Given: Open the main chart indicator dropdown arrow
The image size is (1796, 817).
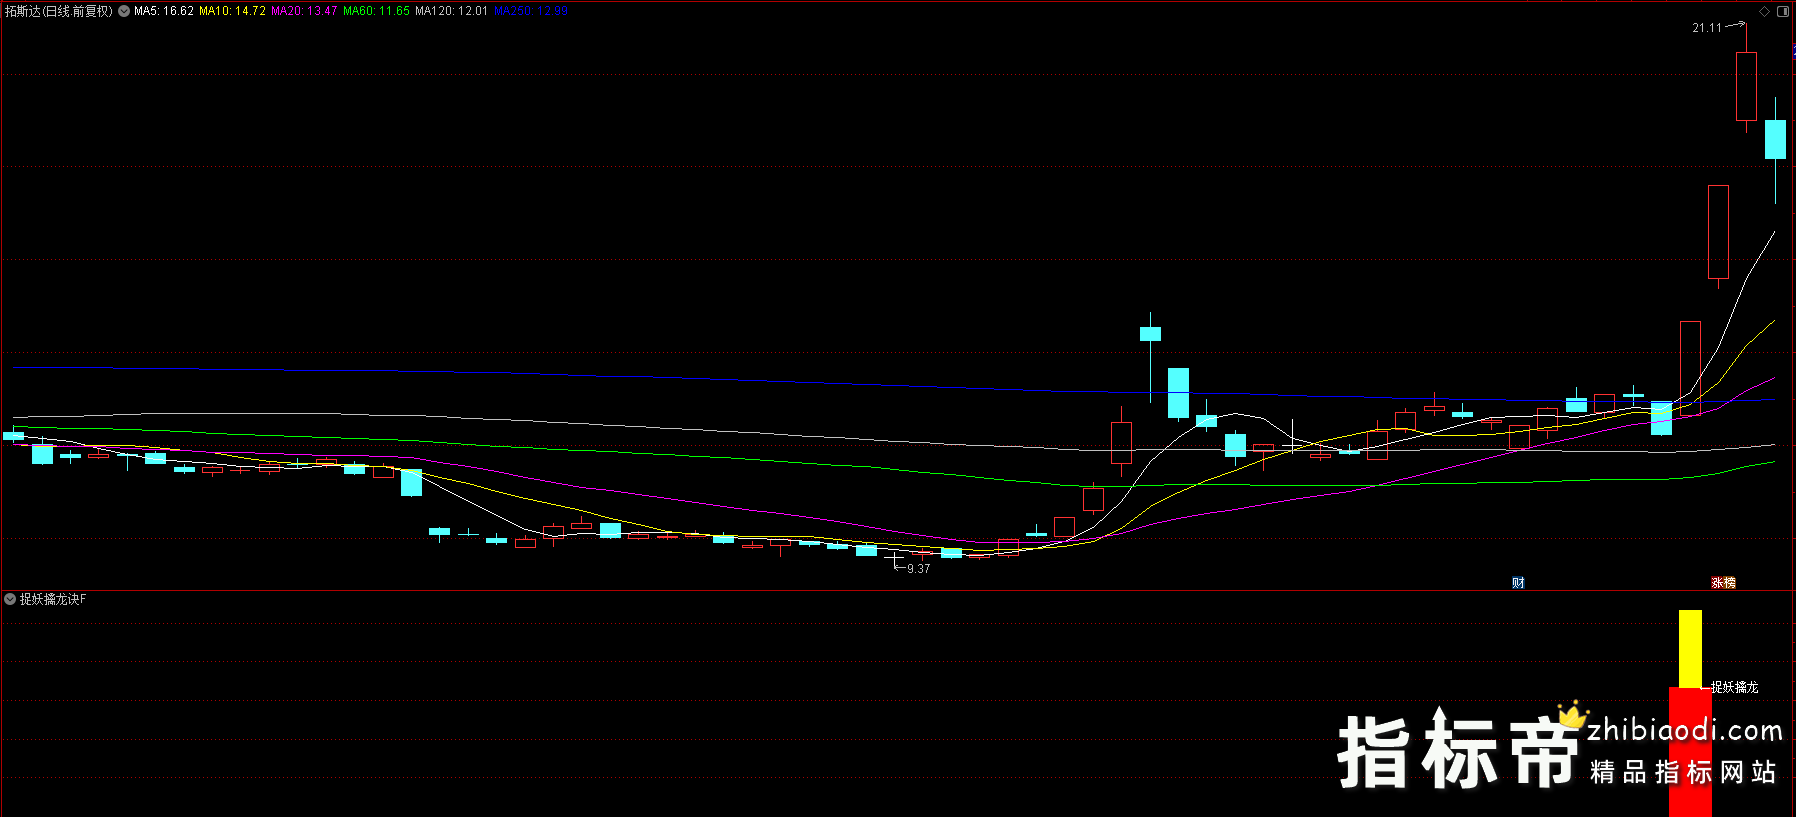Looking at the screenshot, I should [x=124, y=11].
